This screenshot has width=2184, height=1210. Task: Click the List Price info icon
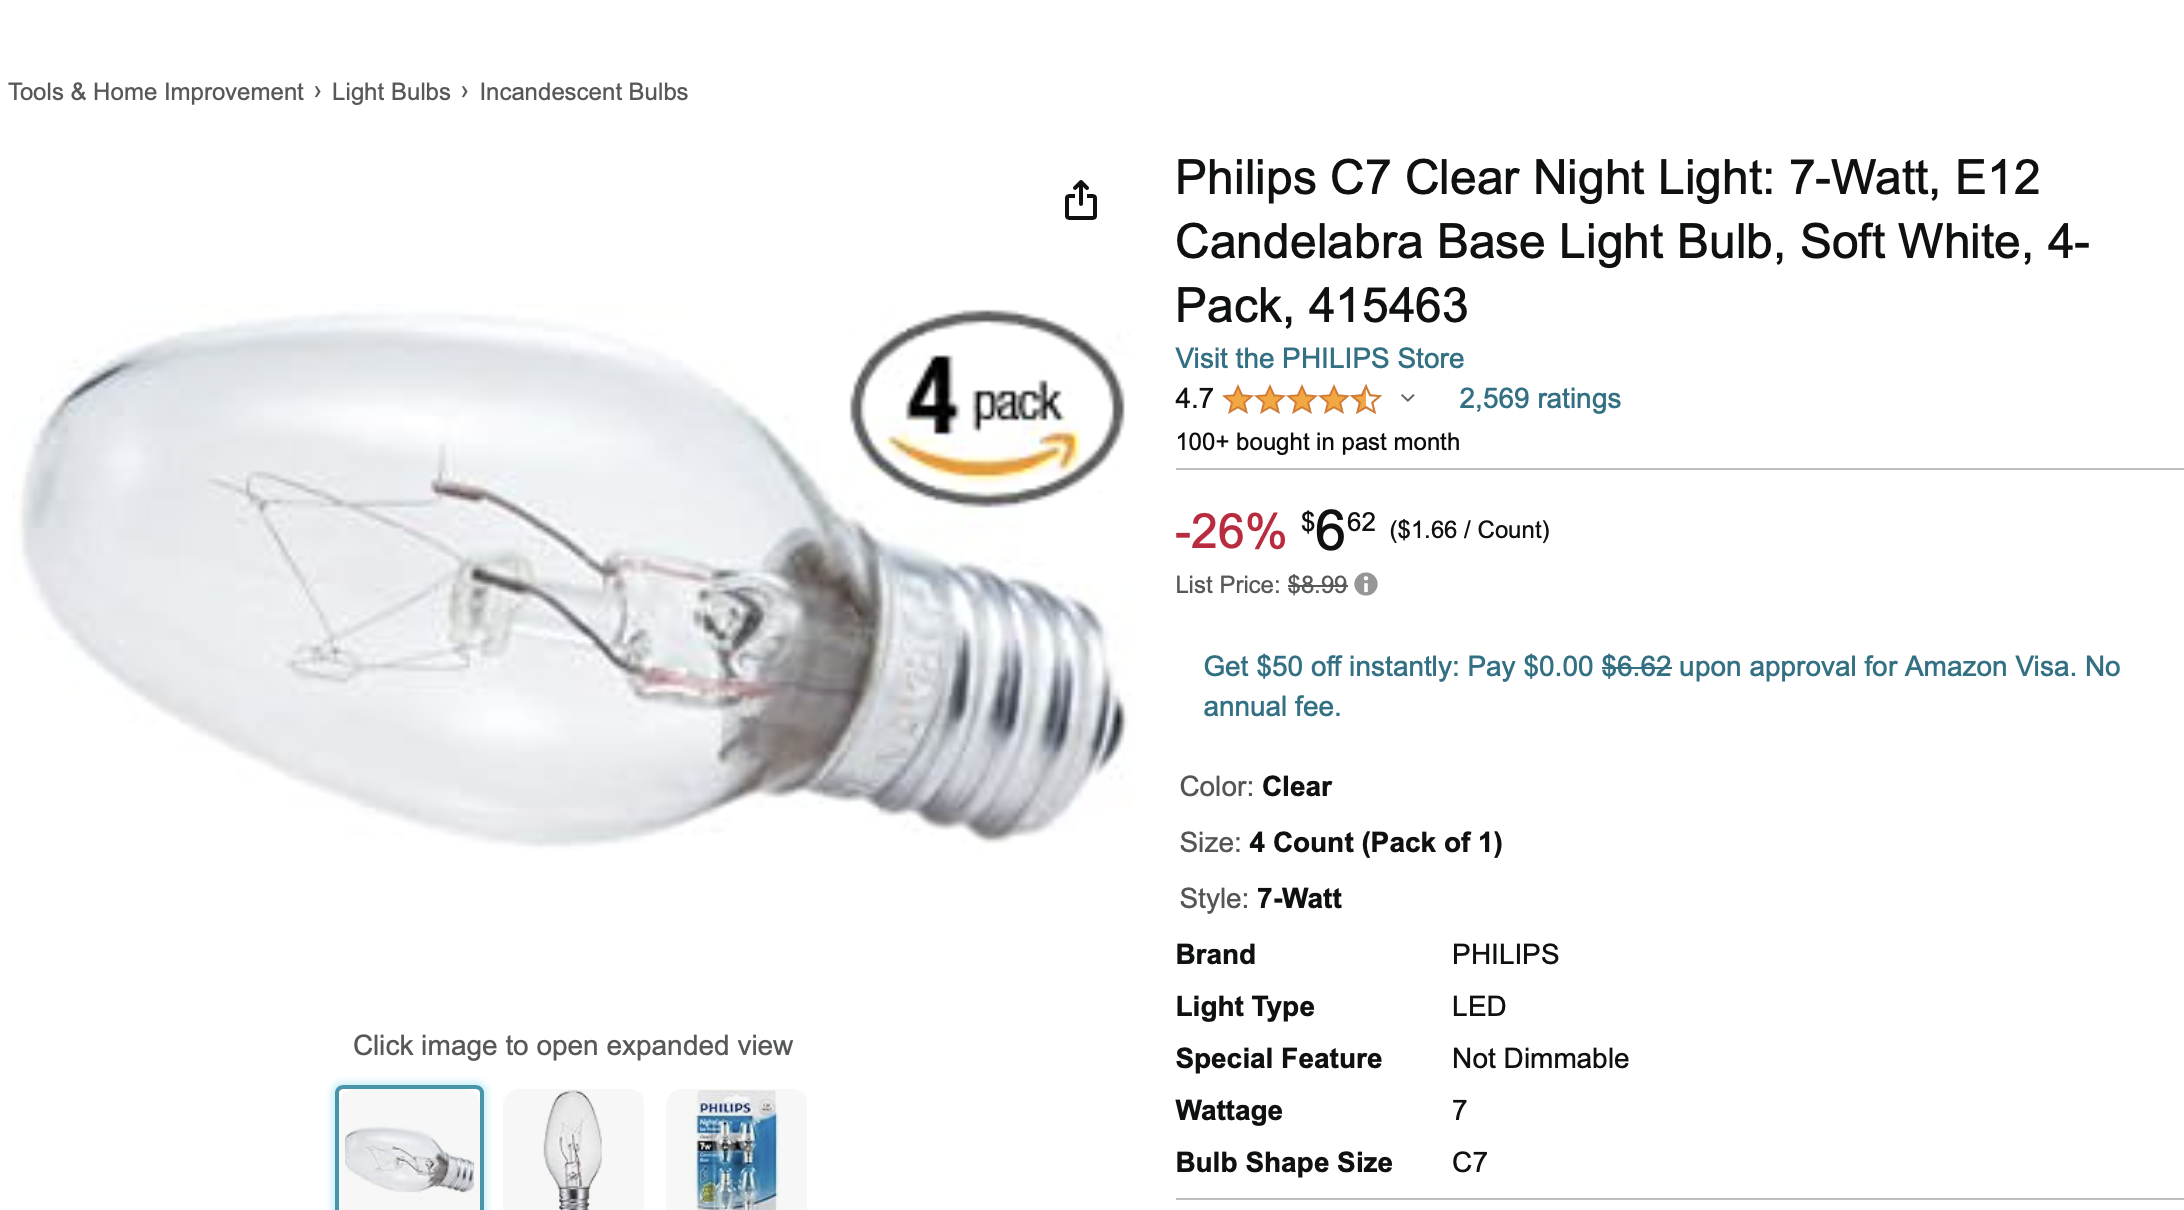pos(1366,584)
